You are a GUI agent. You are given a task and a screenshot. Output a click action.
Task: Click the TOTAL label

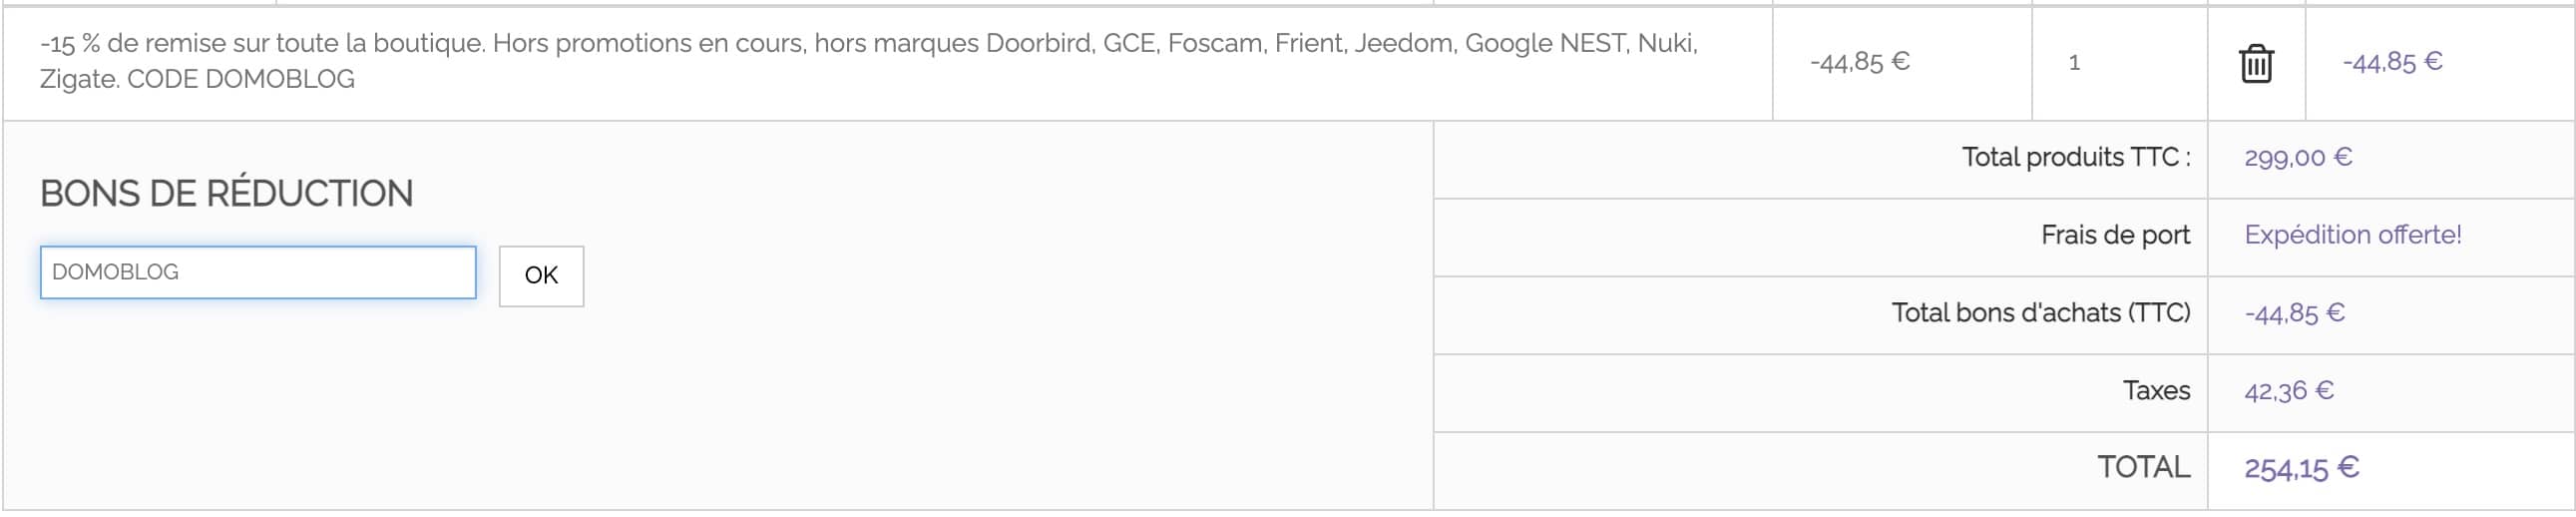click(x=2143, y=468)
